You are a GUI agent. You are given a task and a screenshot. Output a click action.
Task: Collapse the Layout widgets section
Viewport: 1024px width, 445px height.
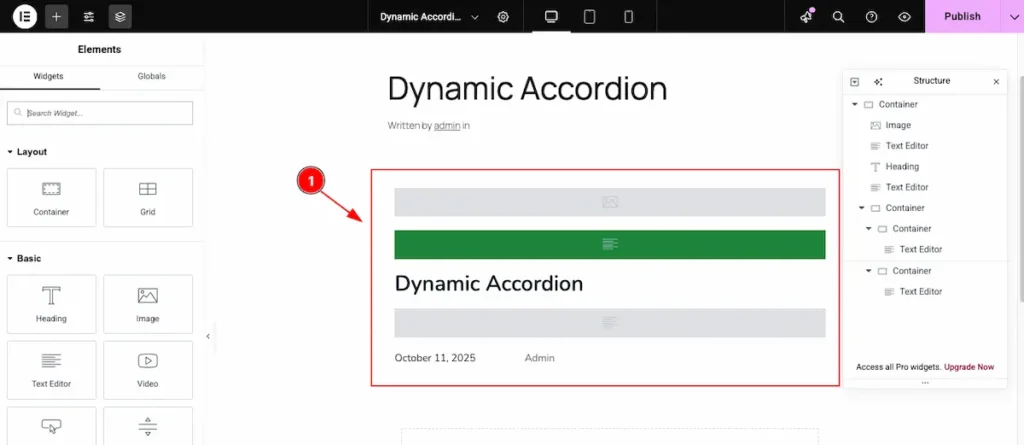(x=9, y=152)
